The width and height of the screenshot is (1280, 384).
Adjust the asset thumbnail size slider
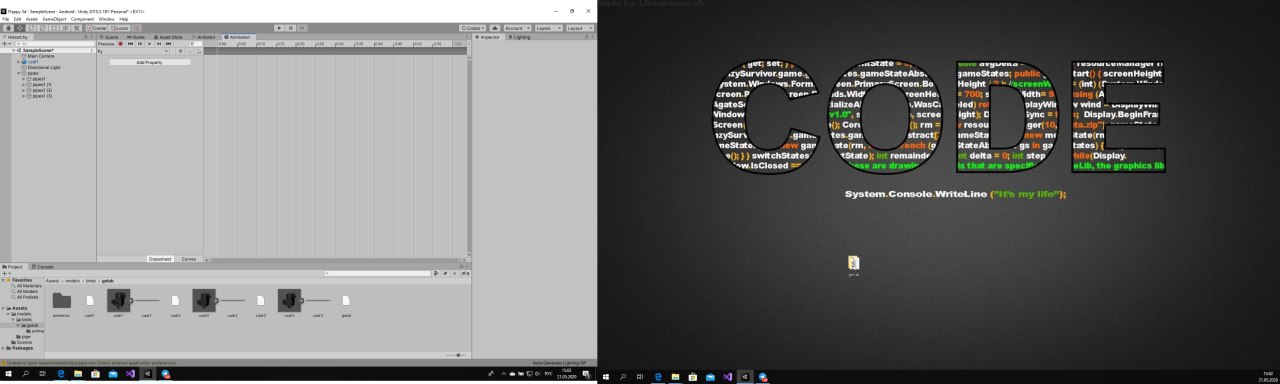tap(455, 355)
